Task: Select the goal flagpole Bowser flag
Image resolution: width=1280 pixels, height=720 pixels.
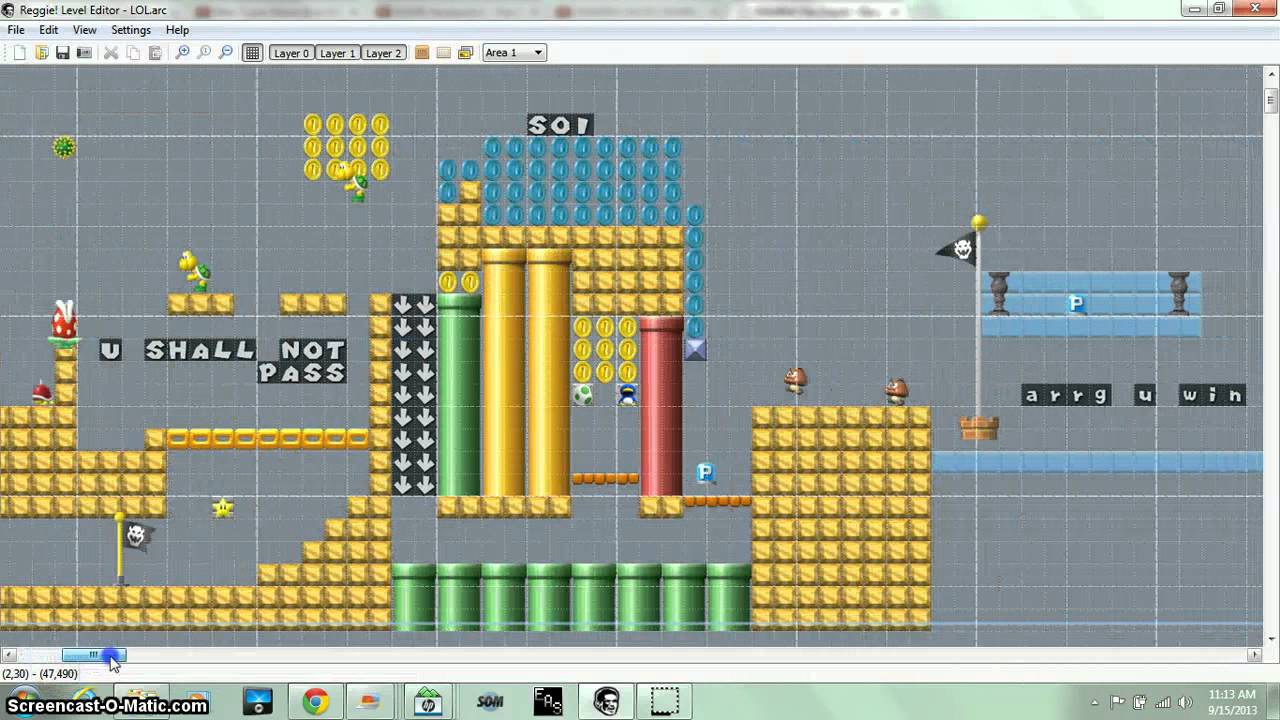Action: (x=958, y=248)
